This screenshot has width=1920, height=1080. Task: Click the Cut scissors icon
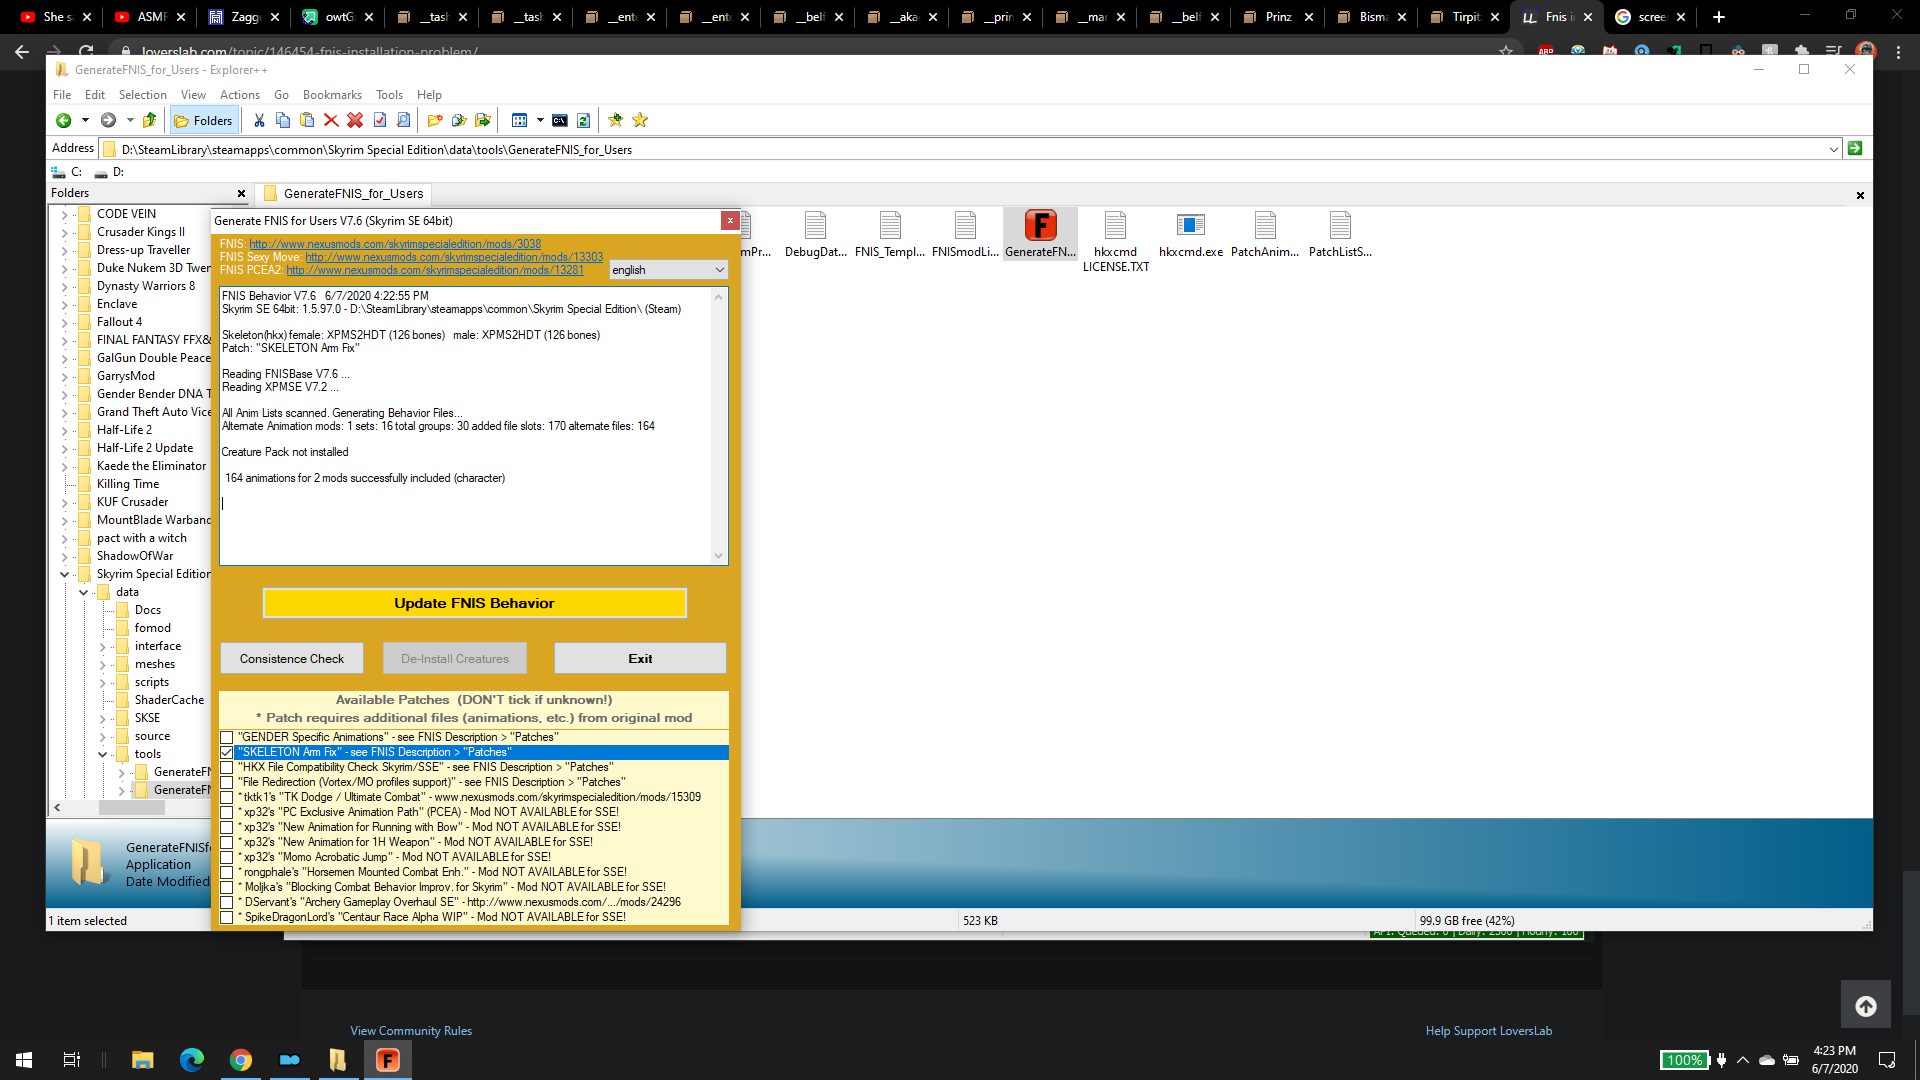(259, 121)
